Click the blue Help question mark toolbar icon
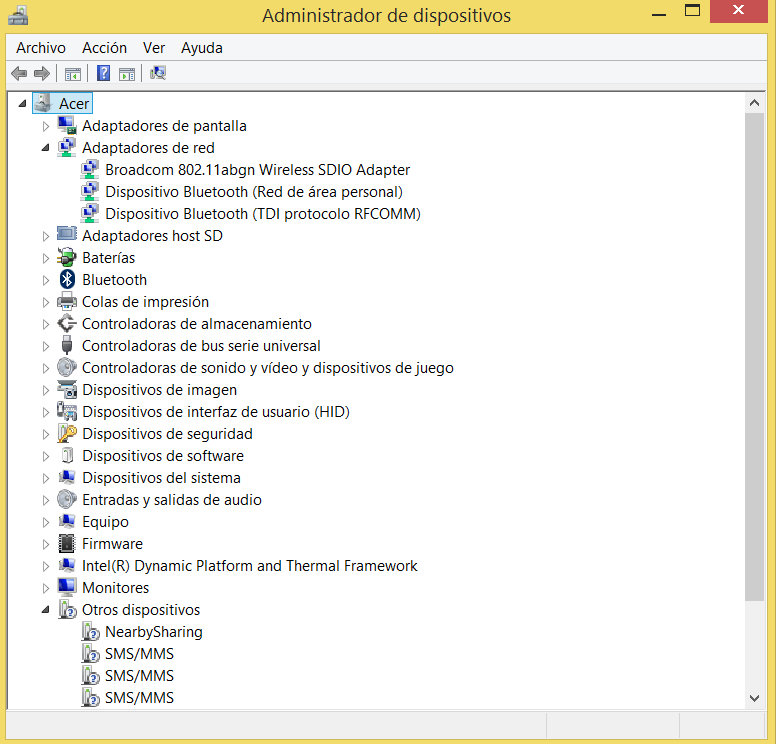 (x=103, y=73)
